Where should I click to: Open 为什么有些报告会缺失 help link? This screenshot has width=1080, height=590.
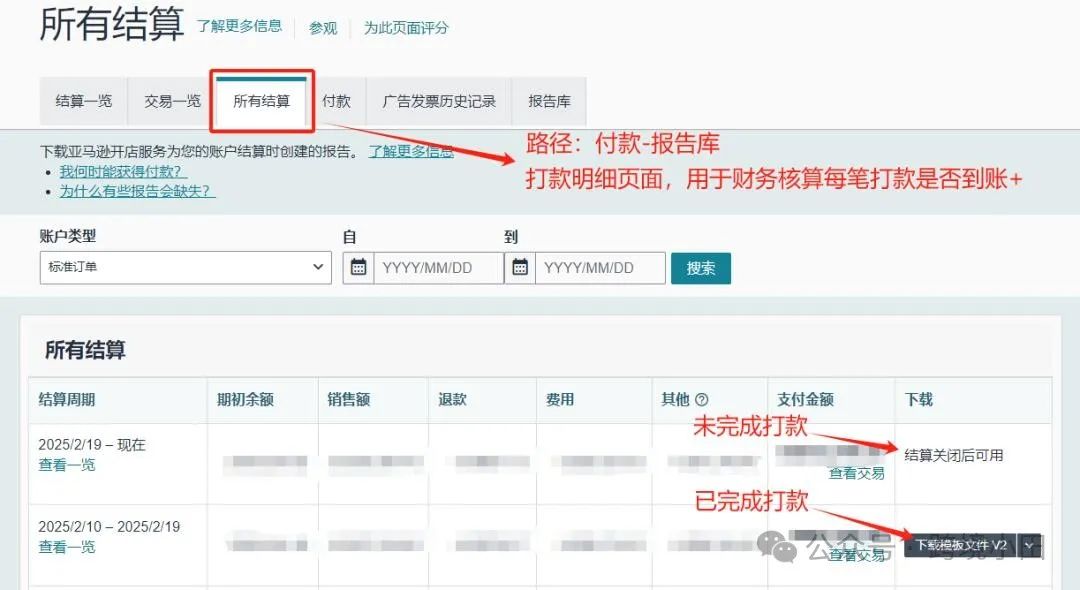(x=138, y=191)
